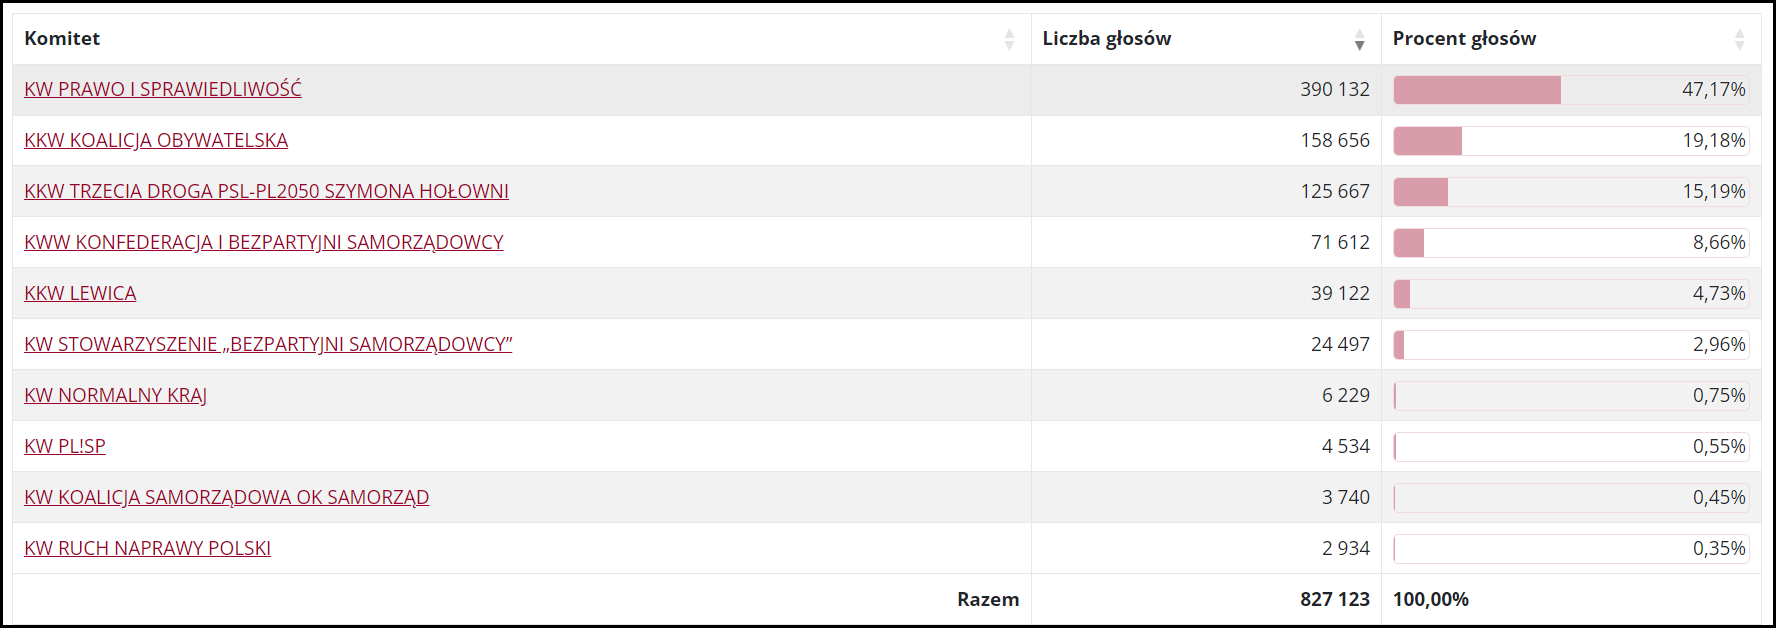Click the 19,18% progress bar

[x=1570, y=141]
